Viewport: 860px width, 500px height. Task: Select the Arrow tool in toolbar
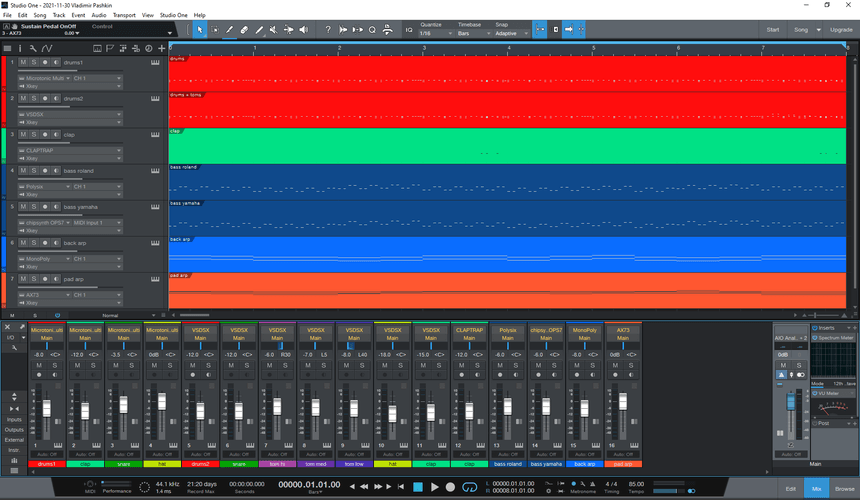tap(200, 30)
